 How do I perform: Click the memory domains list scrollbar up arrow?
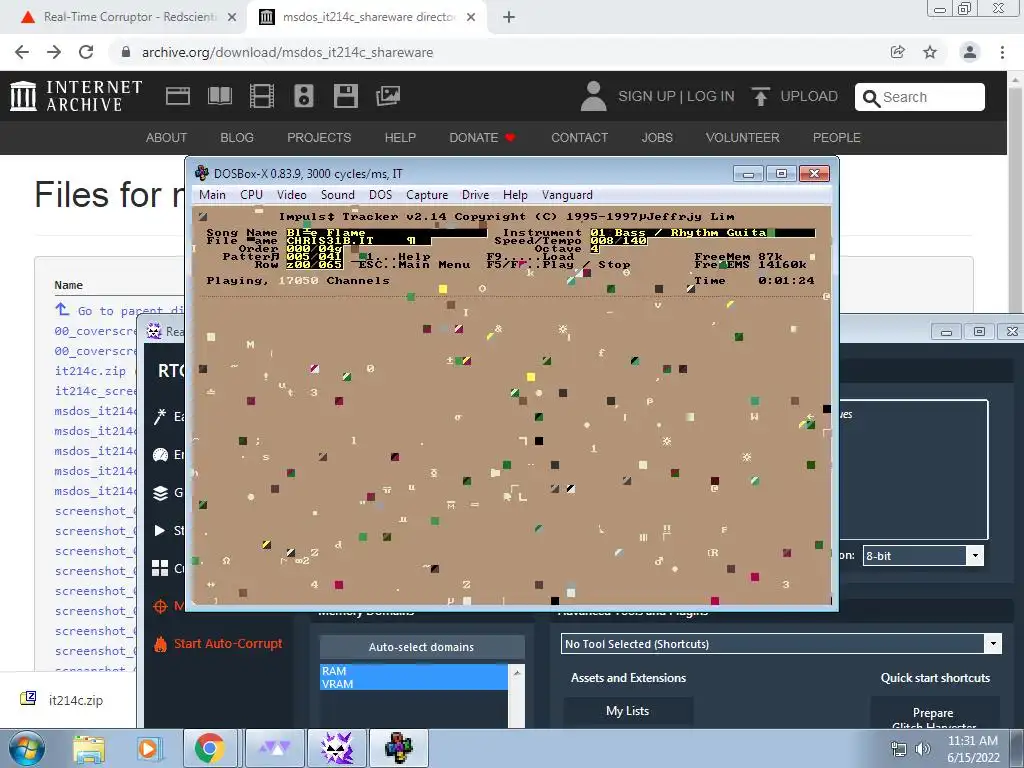coord(517,672)
